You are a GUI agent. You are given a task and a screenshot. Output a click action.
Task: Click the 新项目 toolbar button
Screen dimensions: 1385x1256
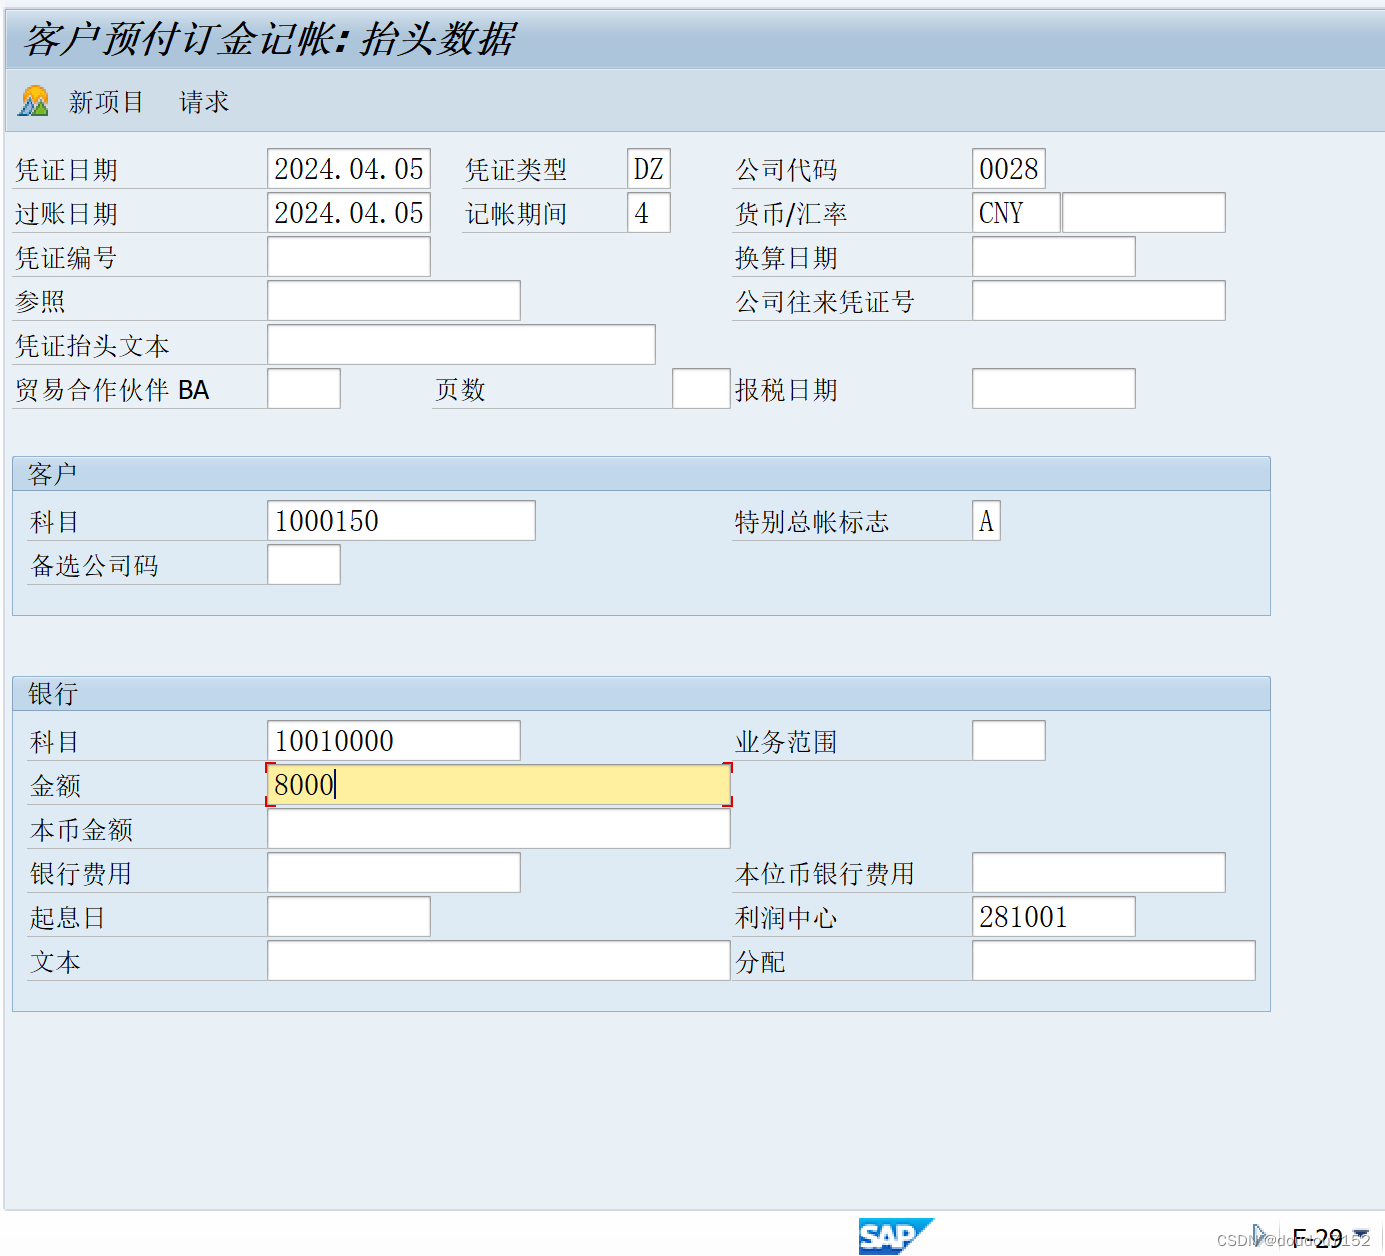(105, 101)
